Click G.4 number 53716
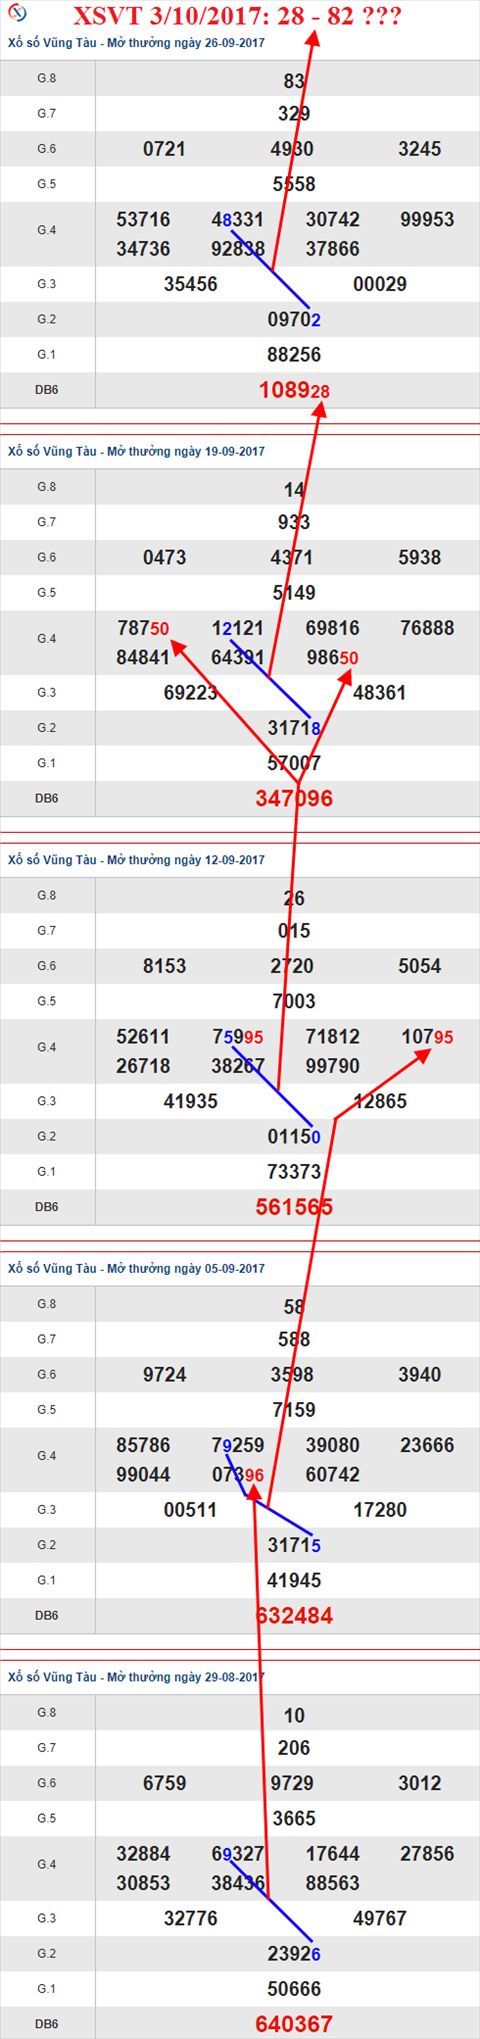 pyautogui.click(x=143, y=220)
